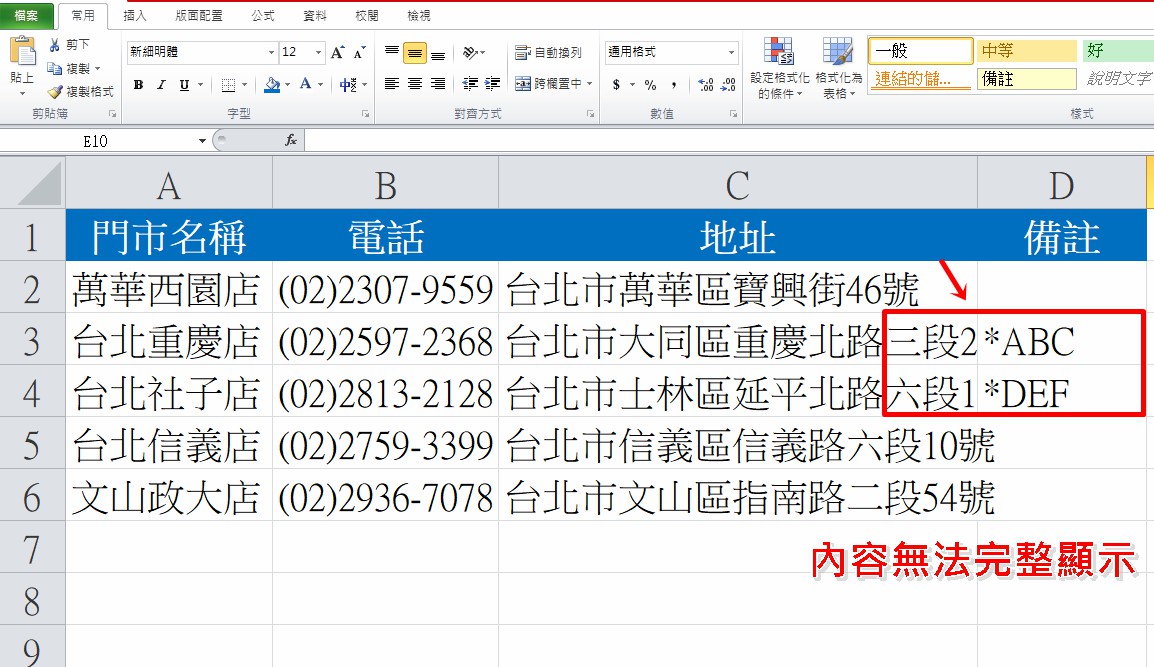Switch to the 插入 ribbon tab
Viewport: 1154px width, 667px height.
(134, 15)
